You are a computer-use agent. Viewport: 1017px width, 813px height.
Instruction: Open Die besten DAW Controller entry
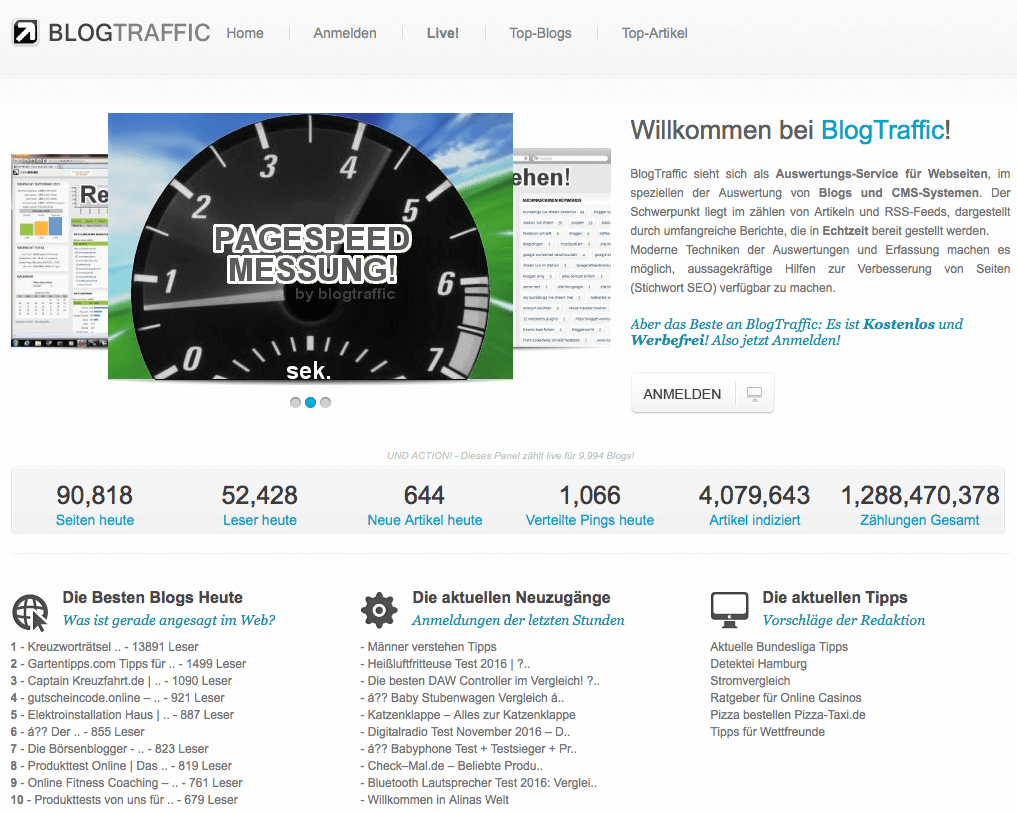coord(481,681)
